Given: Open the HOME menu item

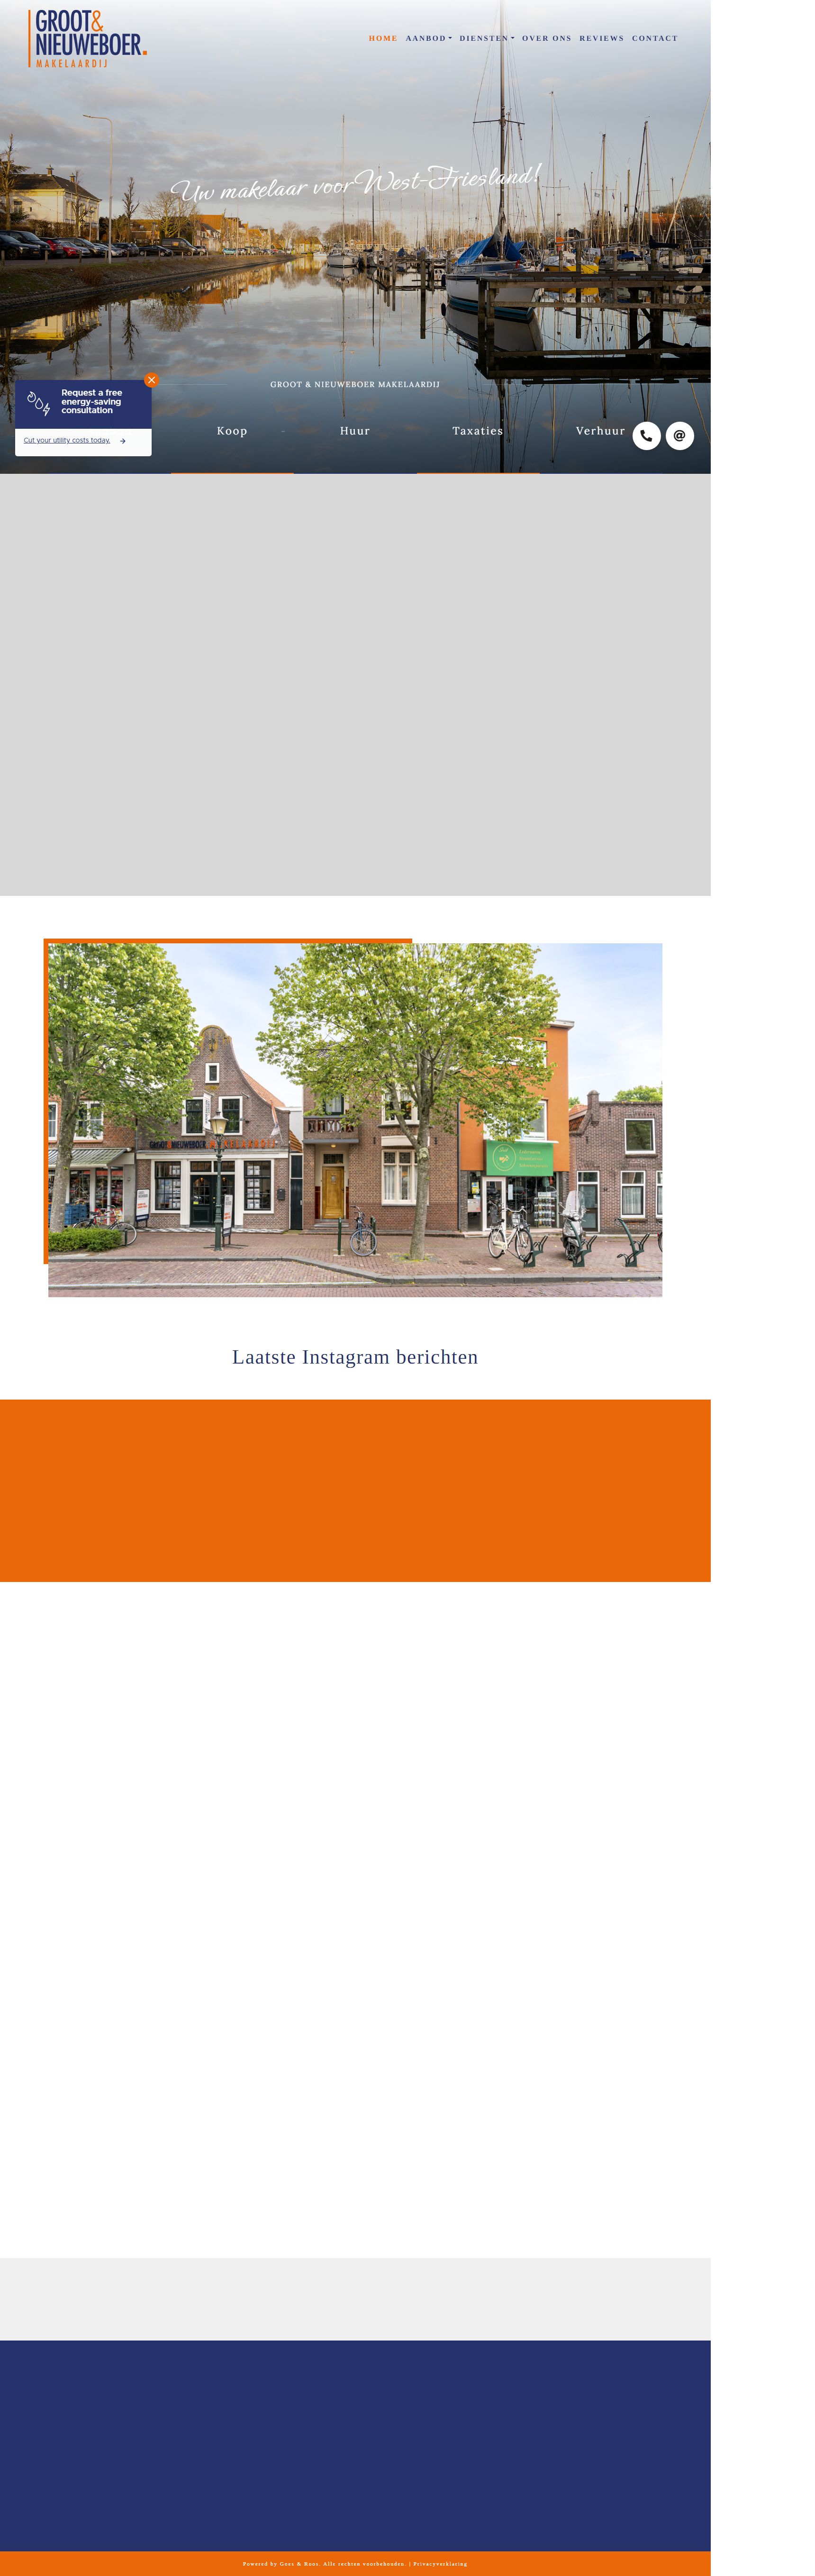Looking at the screenshot, I should (383, 38).
